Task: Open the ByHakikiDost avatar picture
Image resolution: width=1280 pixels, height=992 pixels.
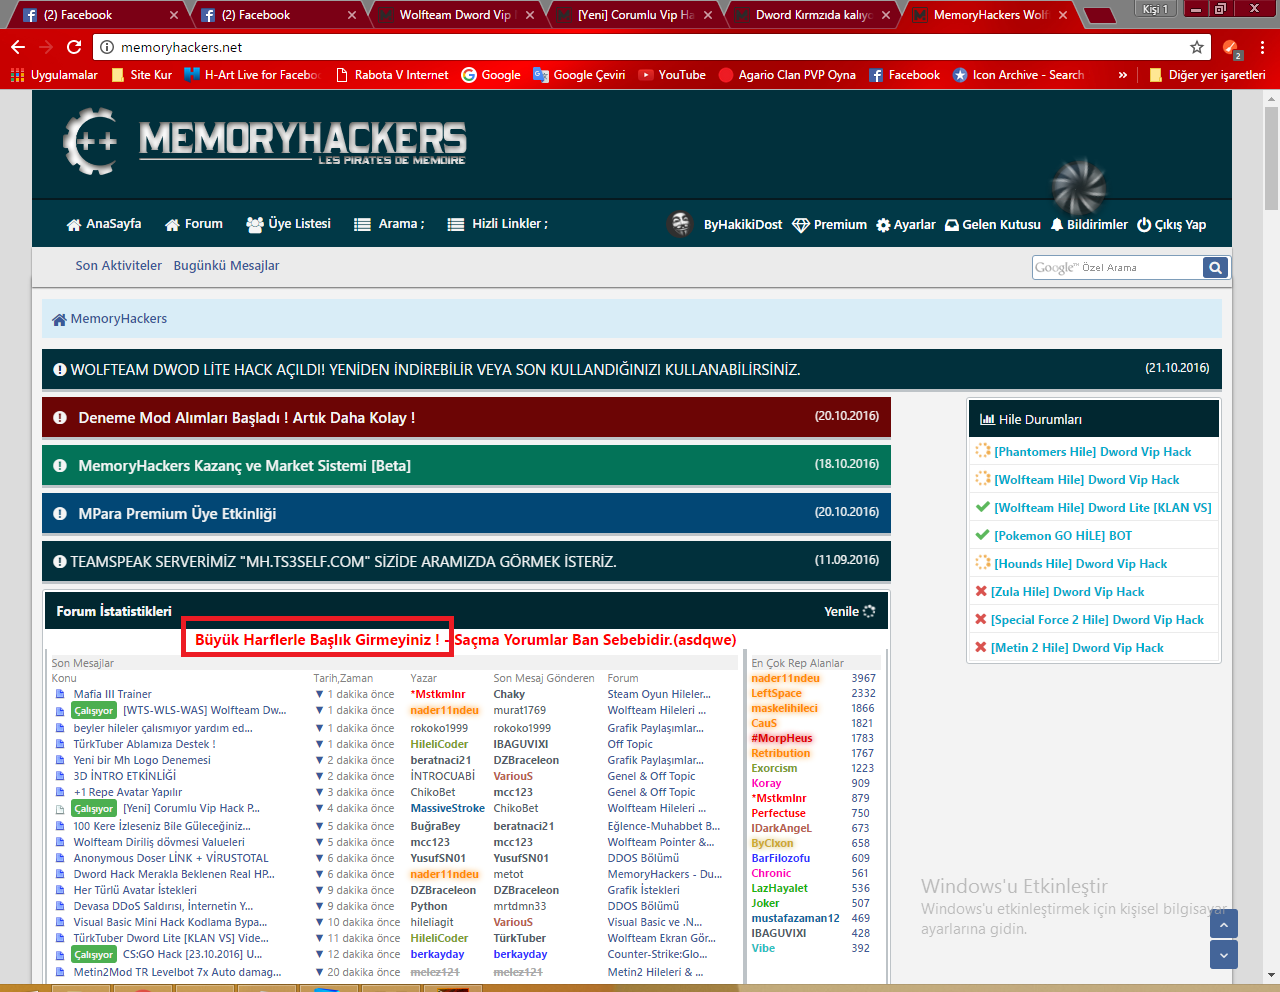Action: (x=681, y=224)
